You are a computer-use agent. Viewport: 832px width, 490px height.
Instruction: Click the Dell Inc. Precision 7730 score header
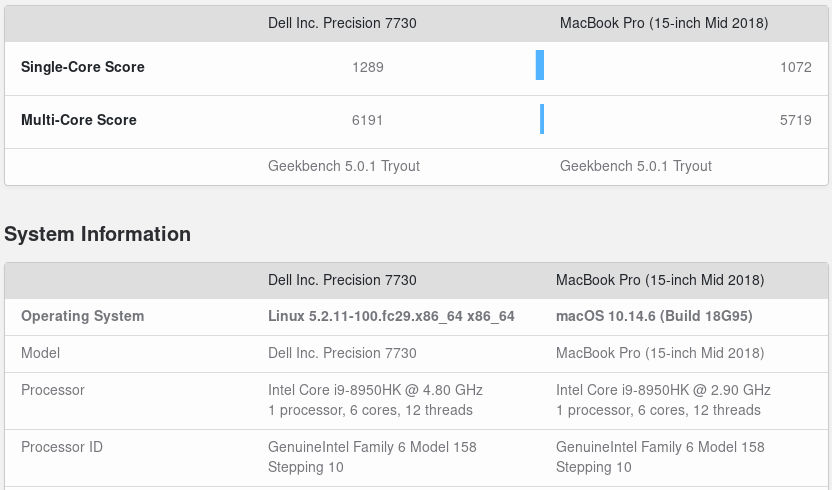coord(342,23)
